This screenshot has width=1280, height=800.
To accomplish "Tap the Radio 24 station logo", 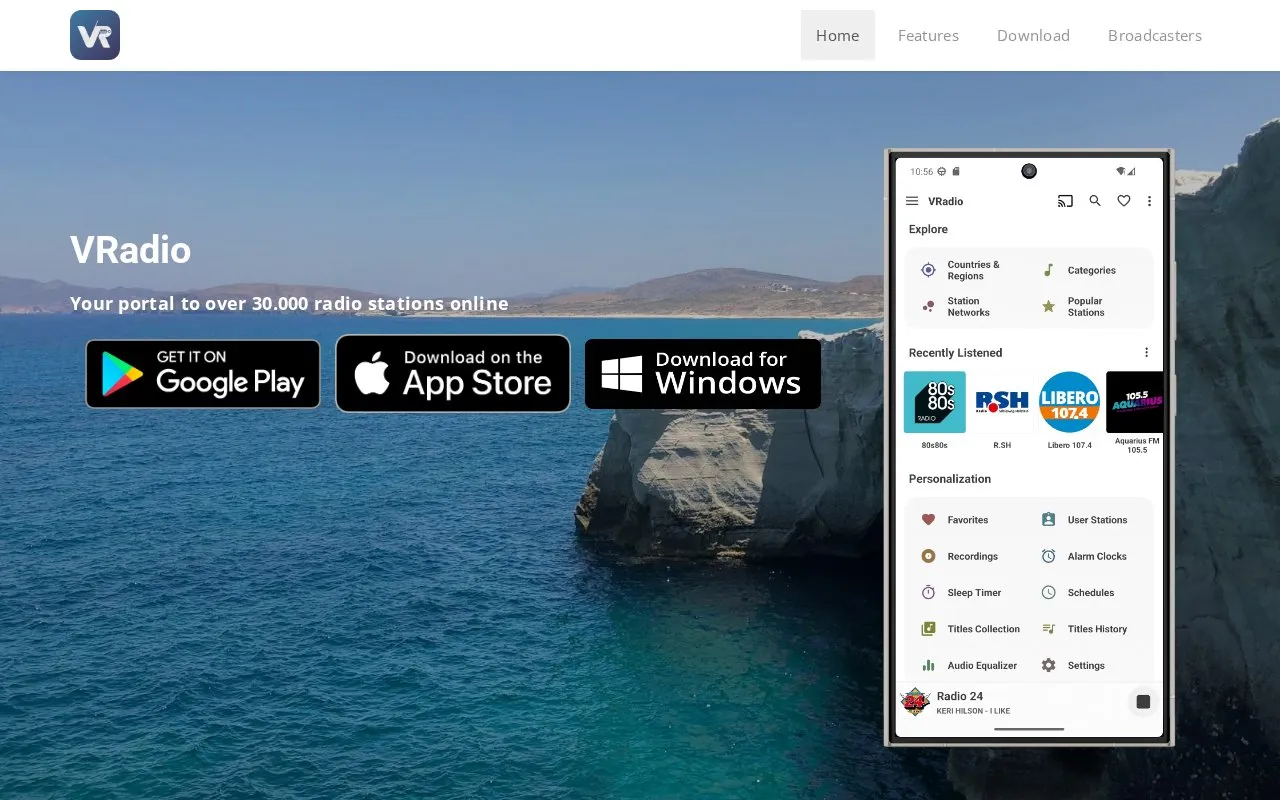I will [915, 702].
